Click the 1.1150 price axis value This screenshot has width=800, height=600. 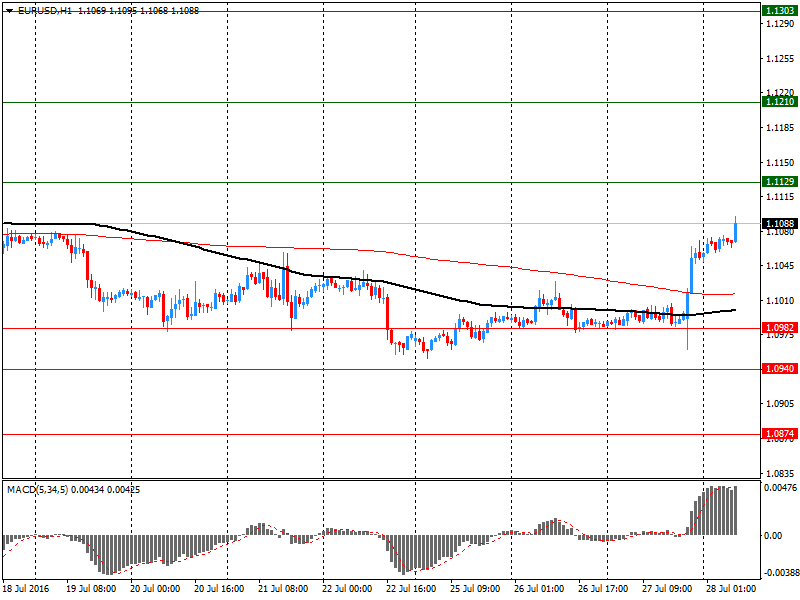(780, 162)
